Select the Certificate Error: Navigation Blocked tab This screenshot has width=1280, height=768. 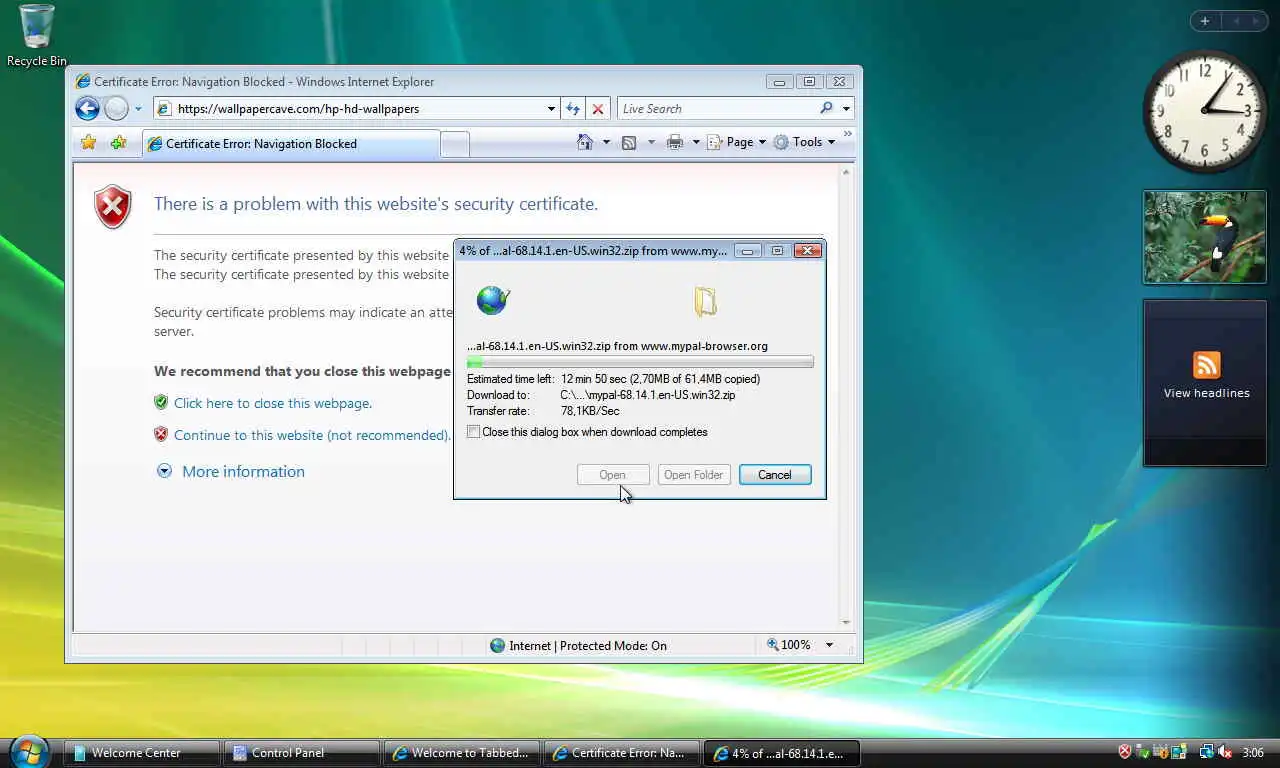[291, 143]
